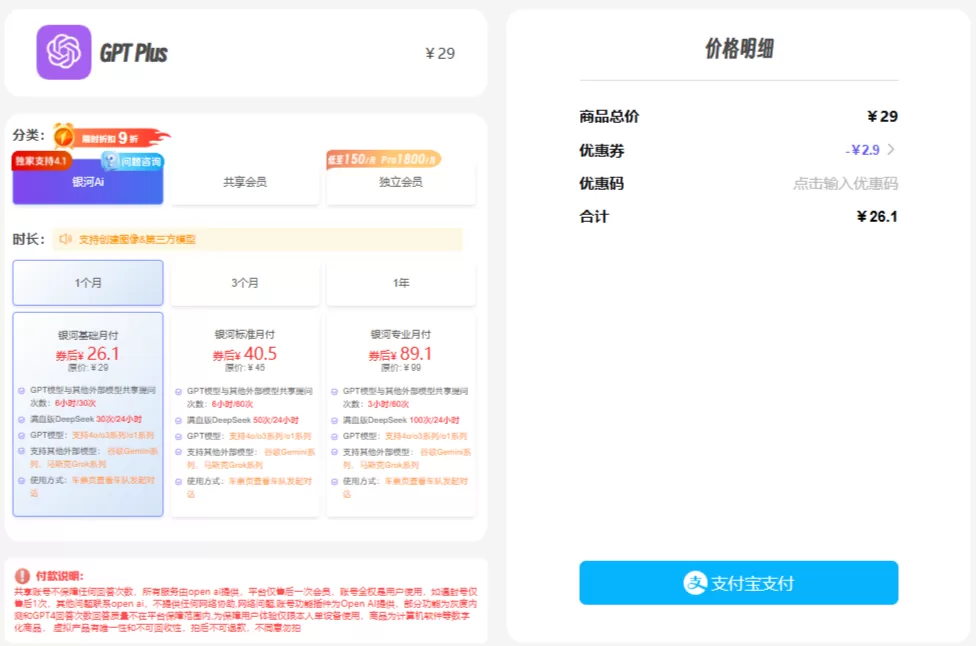The height and width of the screenshot is (646, 976).
Task: Click the 付款说明 heading text
Action: coord(59,576)
